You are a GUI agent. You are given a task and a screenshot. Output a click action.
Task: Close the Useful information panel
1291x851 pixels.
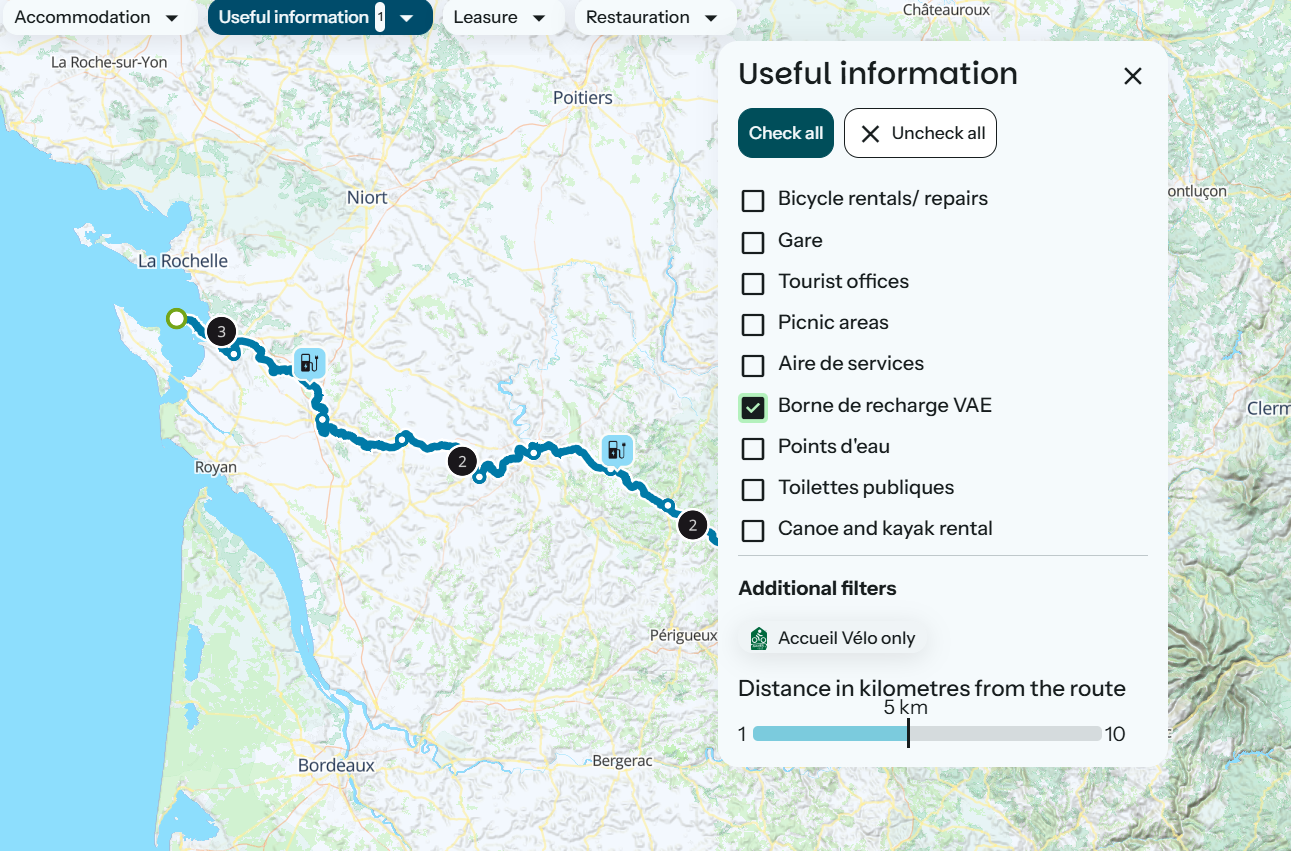pyautogui.click(x=1132, y=76)
